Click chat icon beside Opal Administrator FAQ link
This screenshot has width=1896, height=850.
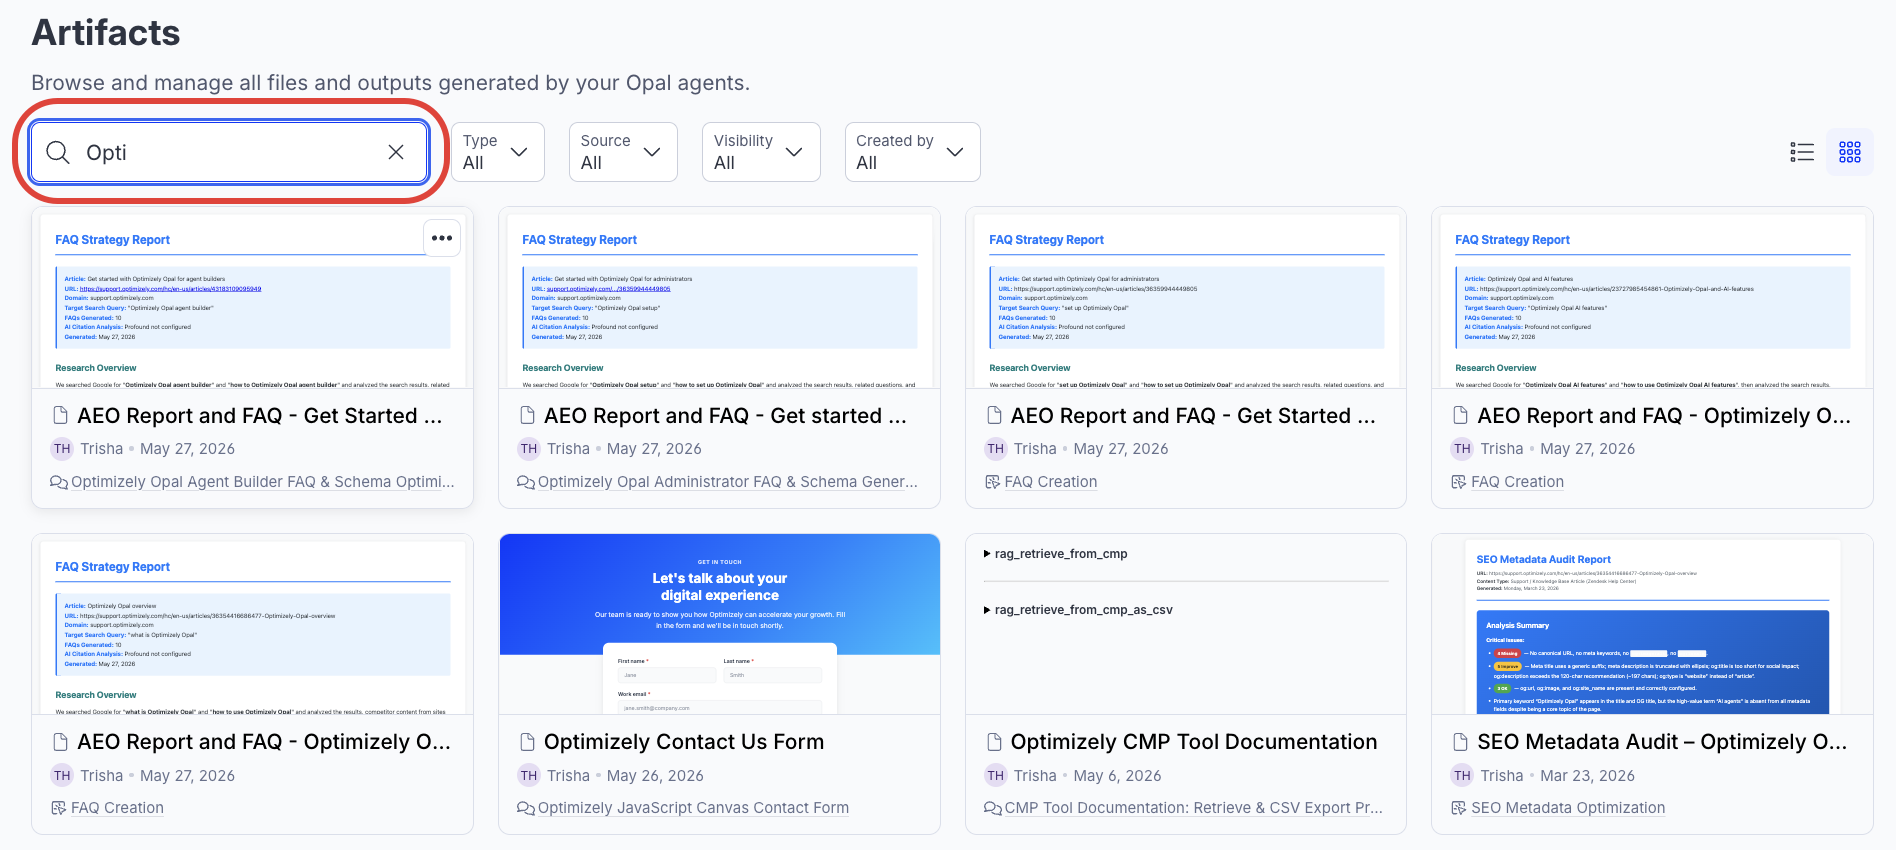(526, 482)
